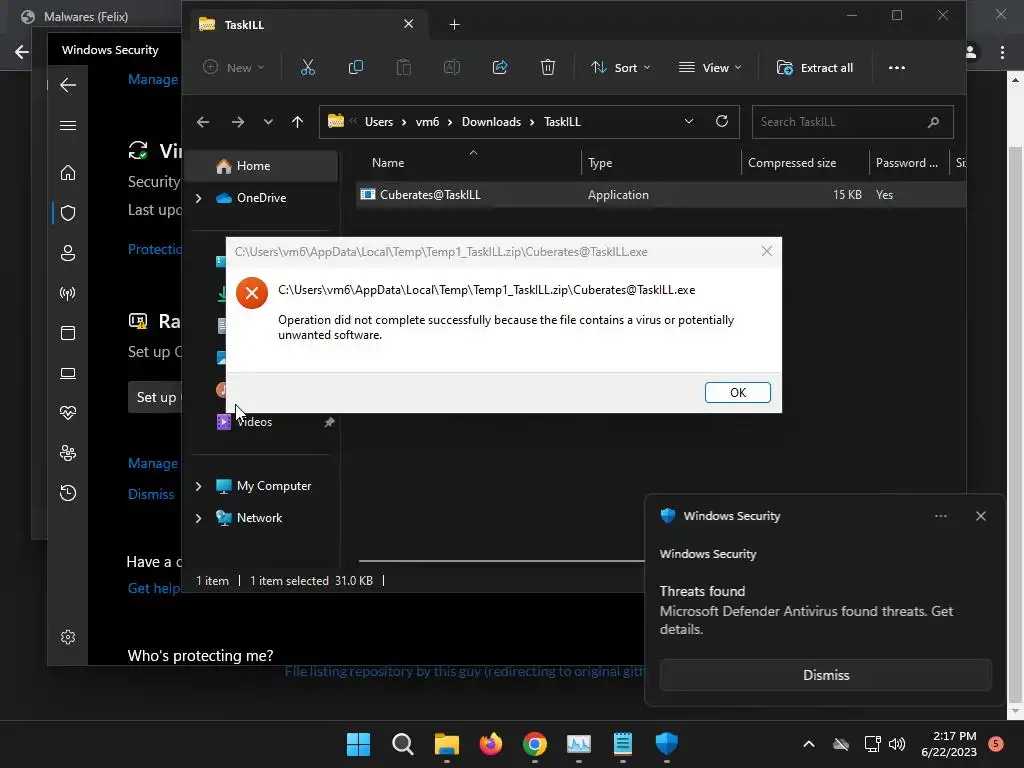The height and width of the screenshot is (768, 1024).
Task: Open Videos in the navigation pane
Action: (x=254, y=422)
